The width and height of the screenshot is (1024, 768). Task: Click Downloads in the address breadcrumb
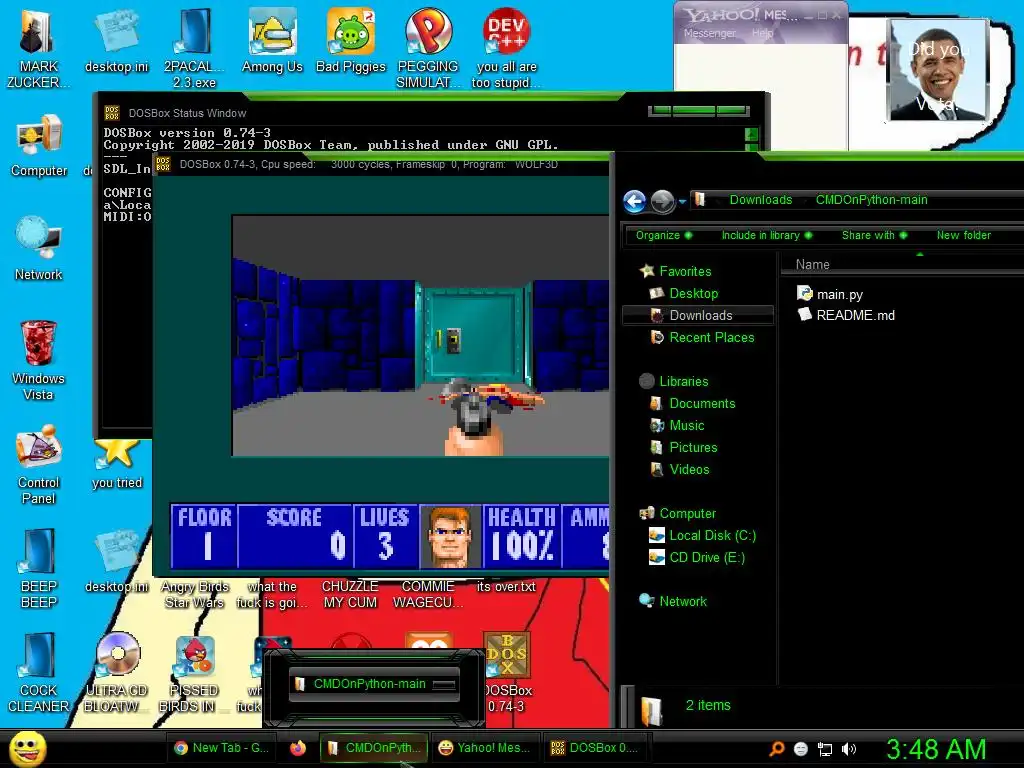(761, 200)
